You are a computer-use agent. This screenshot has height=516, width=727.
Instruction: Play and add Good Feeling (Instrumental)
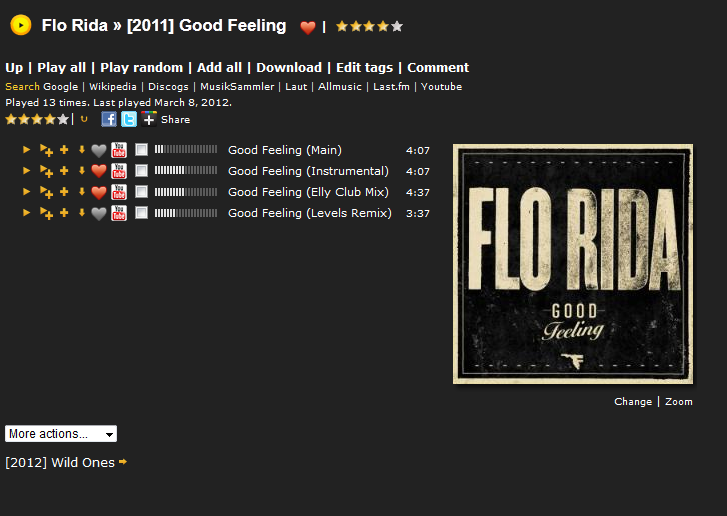[46, 171]
